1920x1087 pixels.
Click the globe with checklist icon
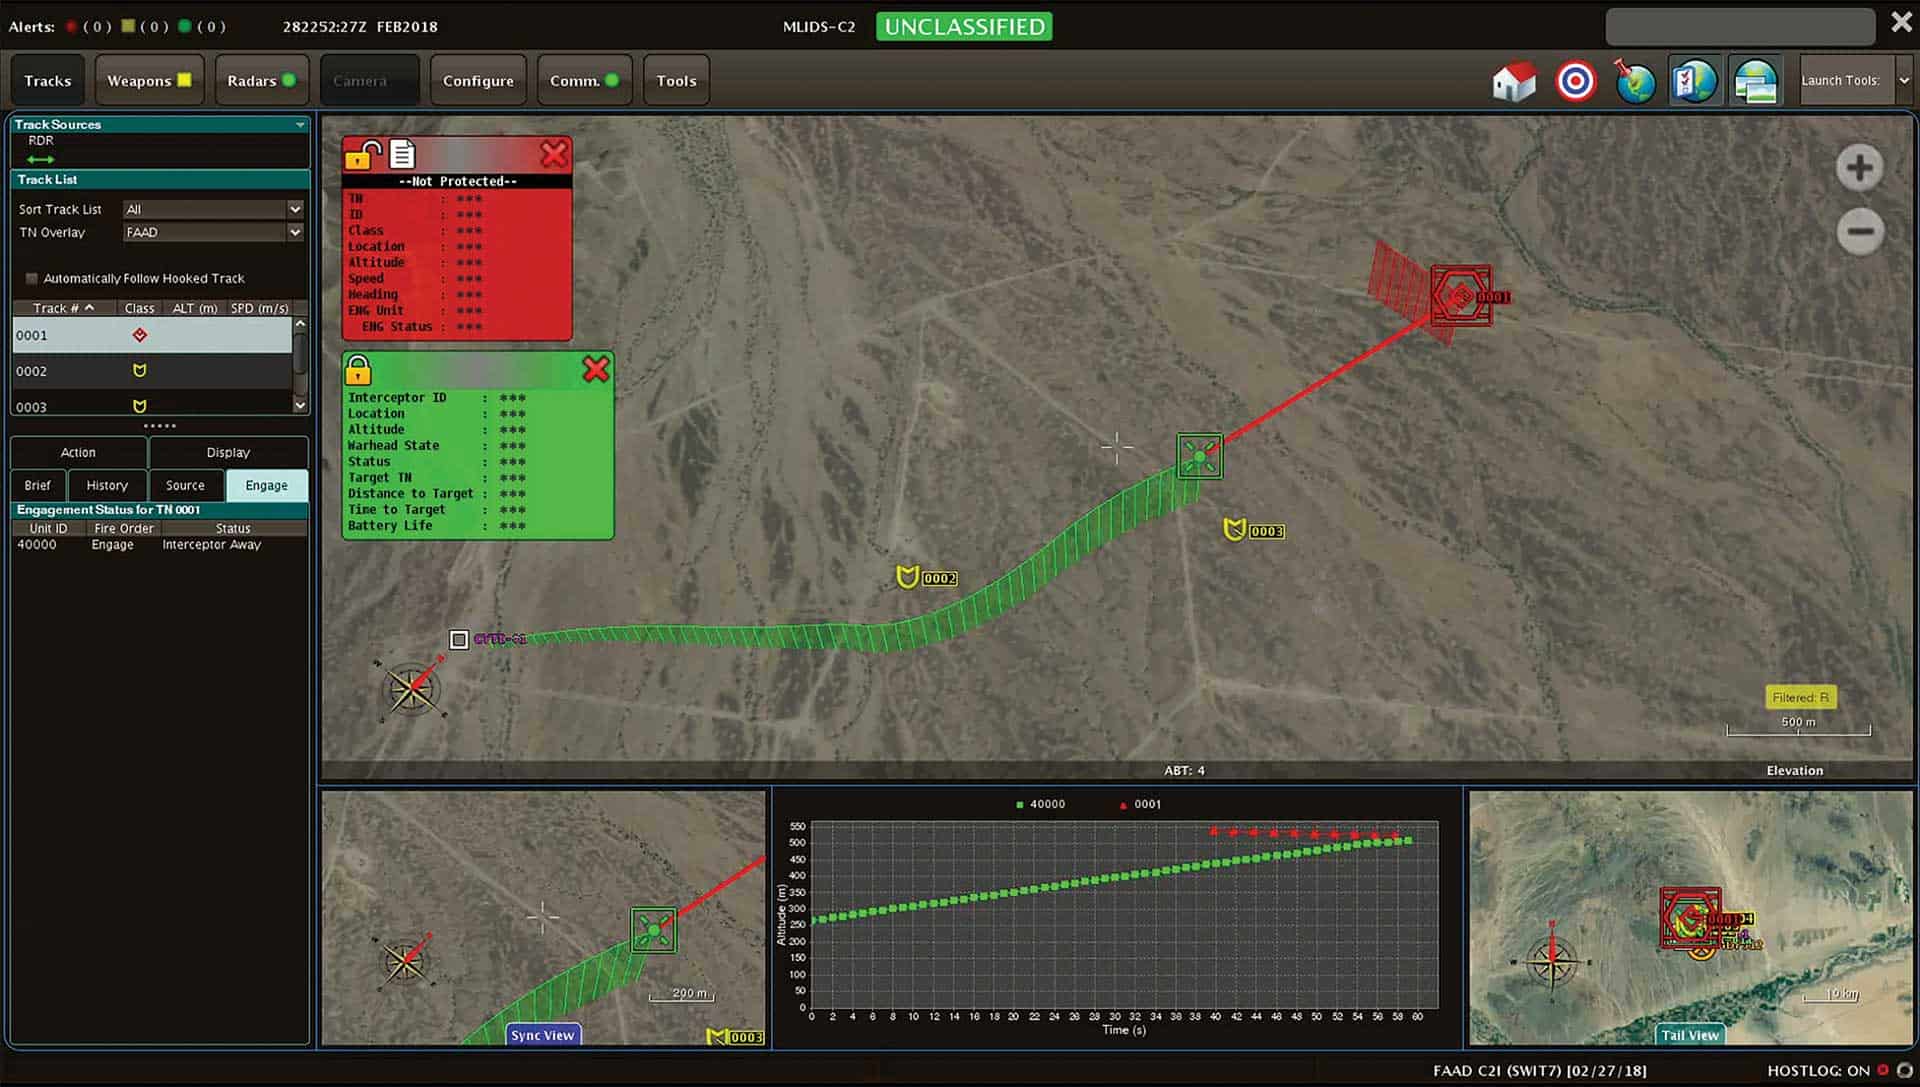click(x=1695, y=80)
